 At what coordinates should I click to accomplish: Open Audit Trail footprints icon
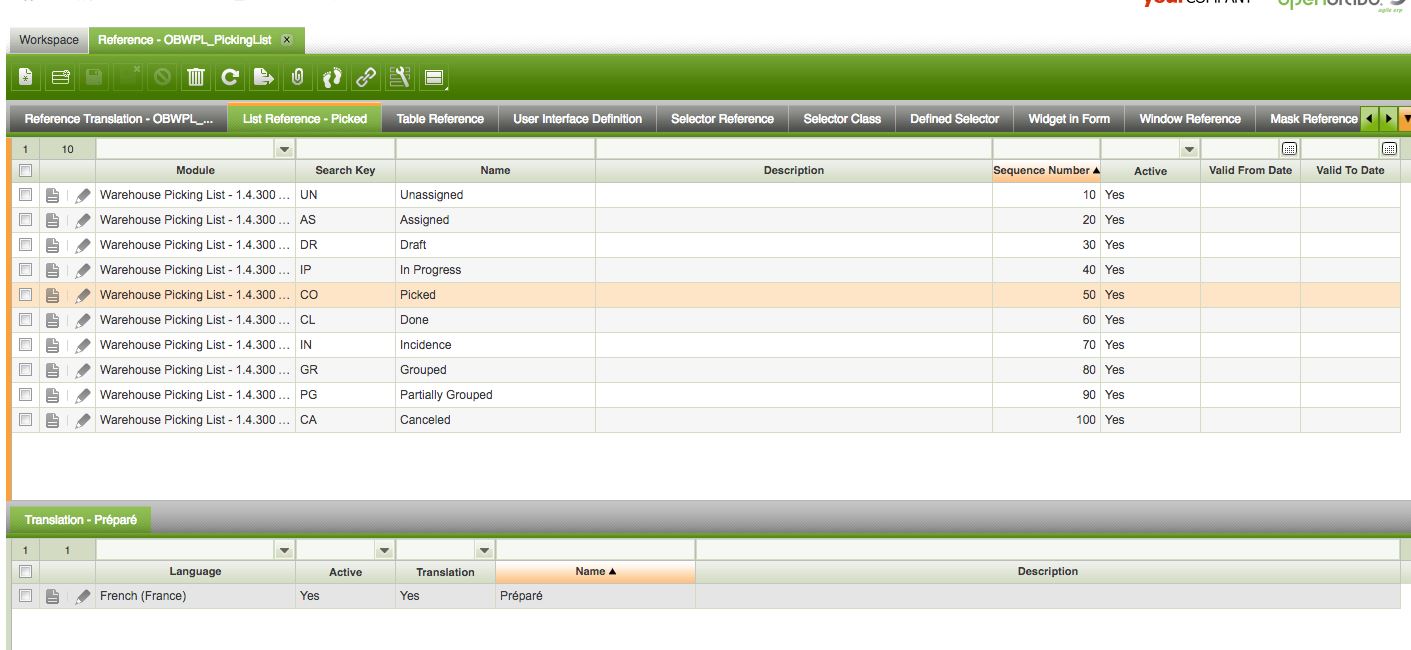[x=332, y=76]
